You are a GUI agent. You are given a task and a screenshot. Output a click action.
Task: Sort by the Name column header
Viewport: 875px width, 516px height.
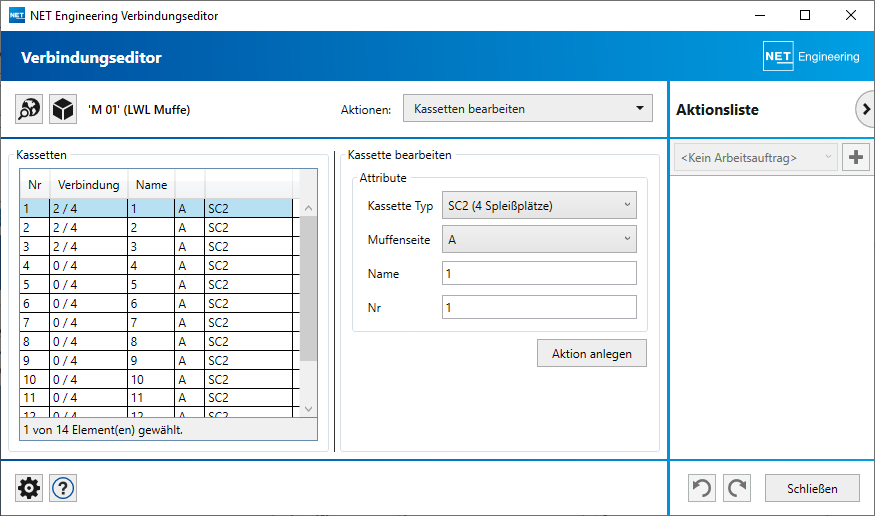pyautogui.click(x=151, y=185)
